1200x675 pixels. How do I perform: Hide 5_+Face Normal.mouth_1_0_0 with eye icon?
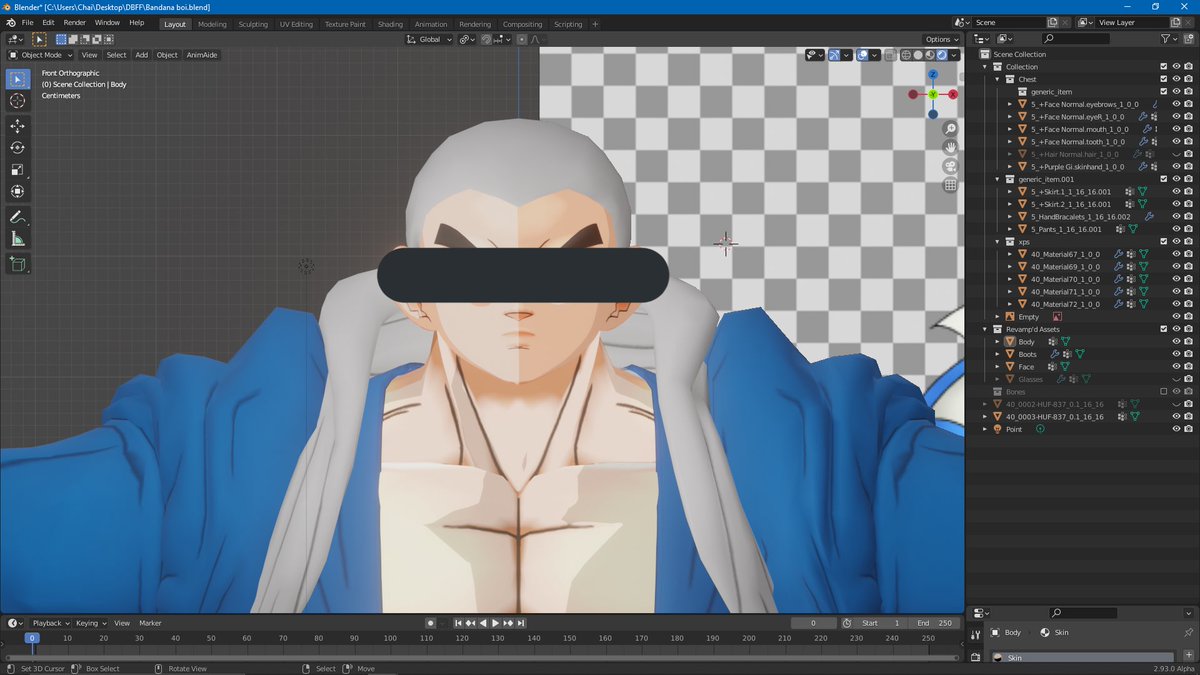pyautogui.click(x=1176, y=129)
